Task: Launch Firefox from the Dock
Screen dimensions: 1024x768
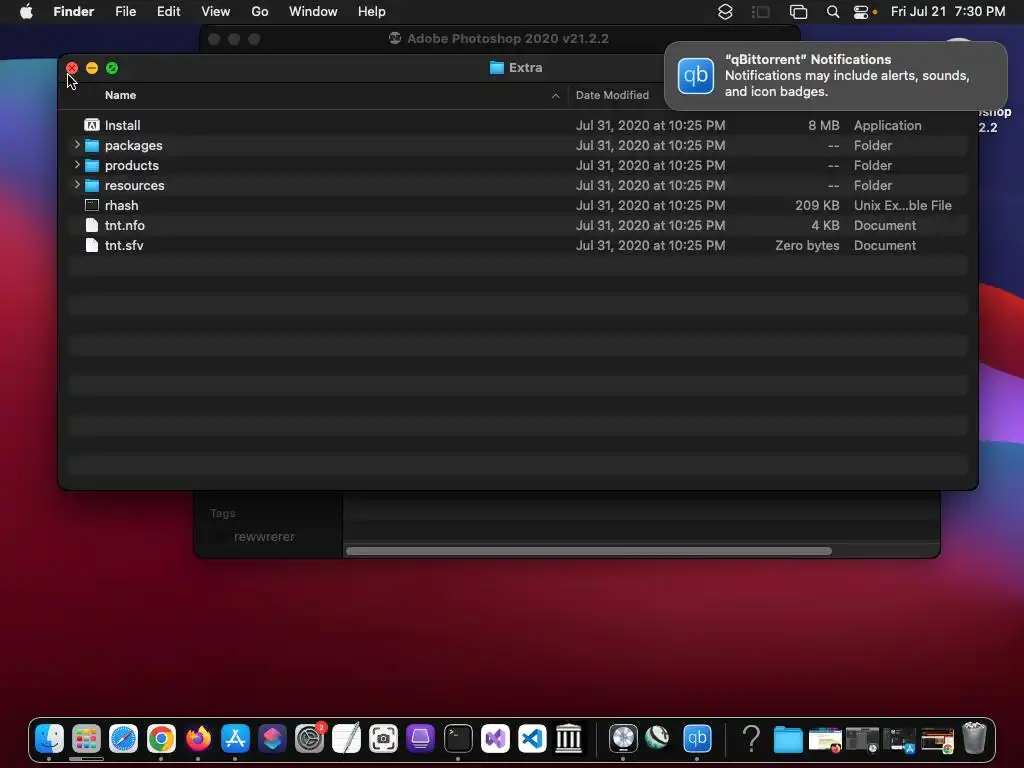Action: pos(198,739)
